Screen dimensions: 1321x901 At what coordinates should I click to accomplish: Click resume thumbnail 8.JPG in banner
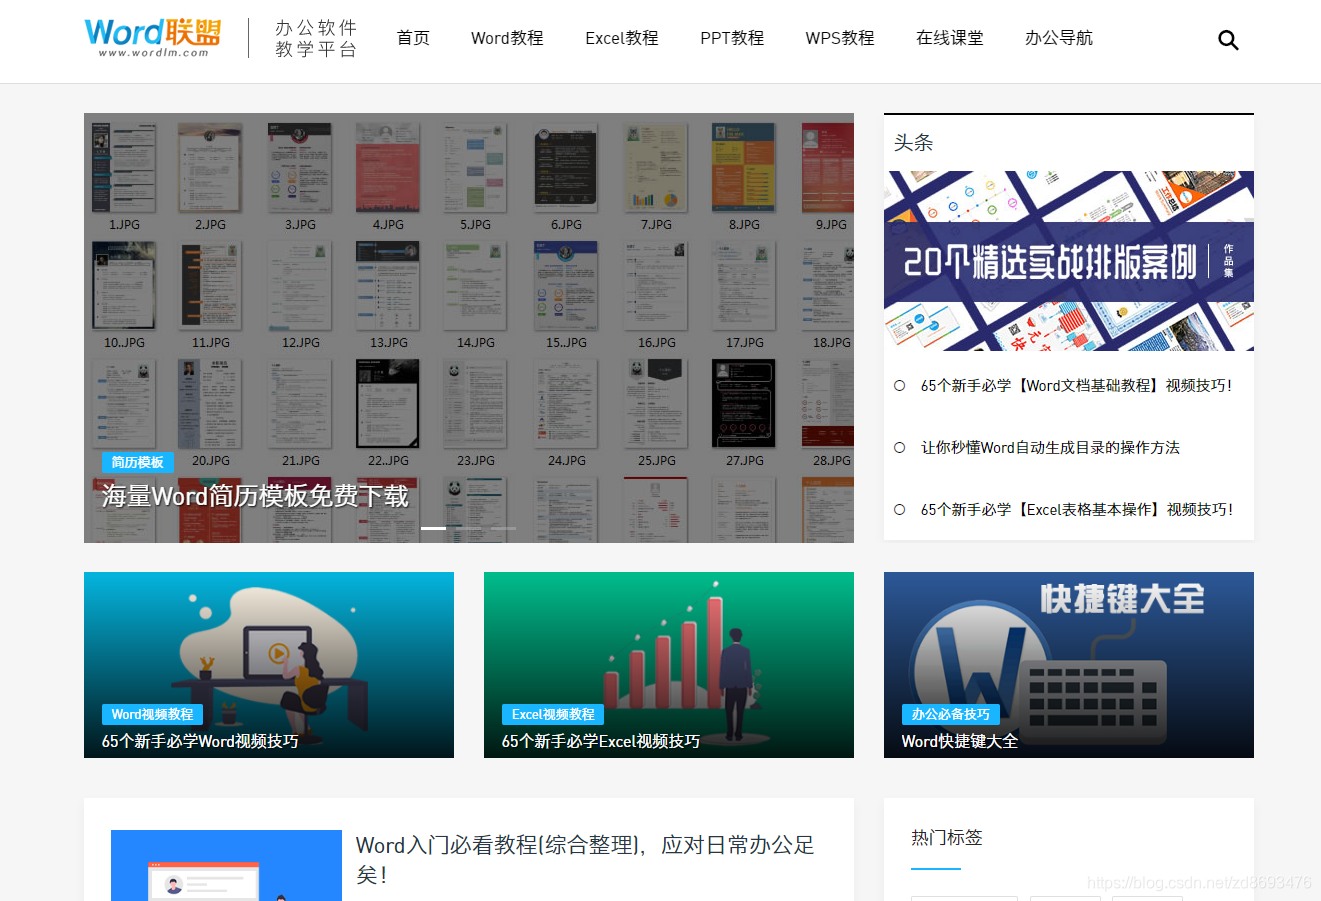pos(743,168)
